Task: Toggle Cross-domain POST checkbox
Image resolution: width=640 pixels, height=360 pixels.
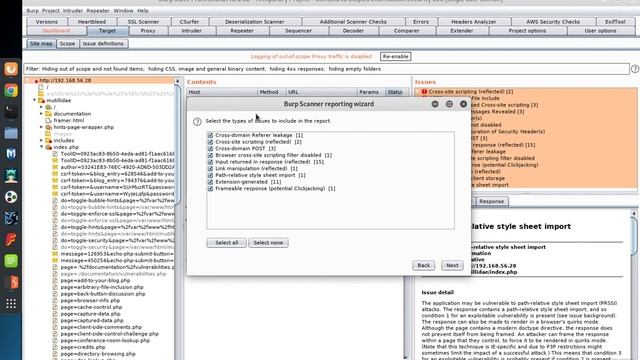Action: tap(210, 149)
